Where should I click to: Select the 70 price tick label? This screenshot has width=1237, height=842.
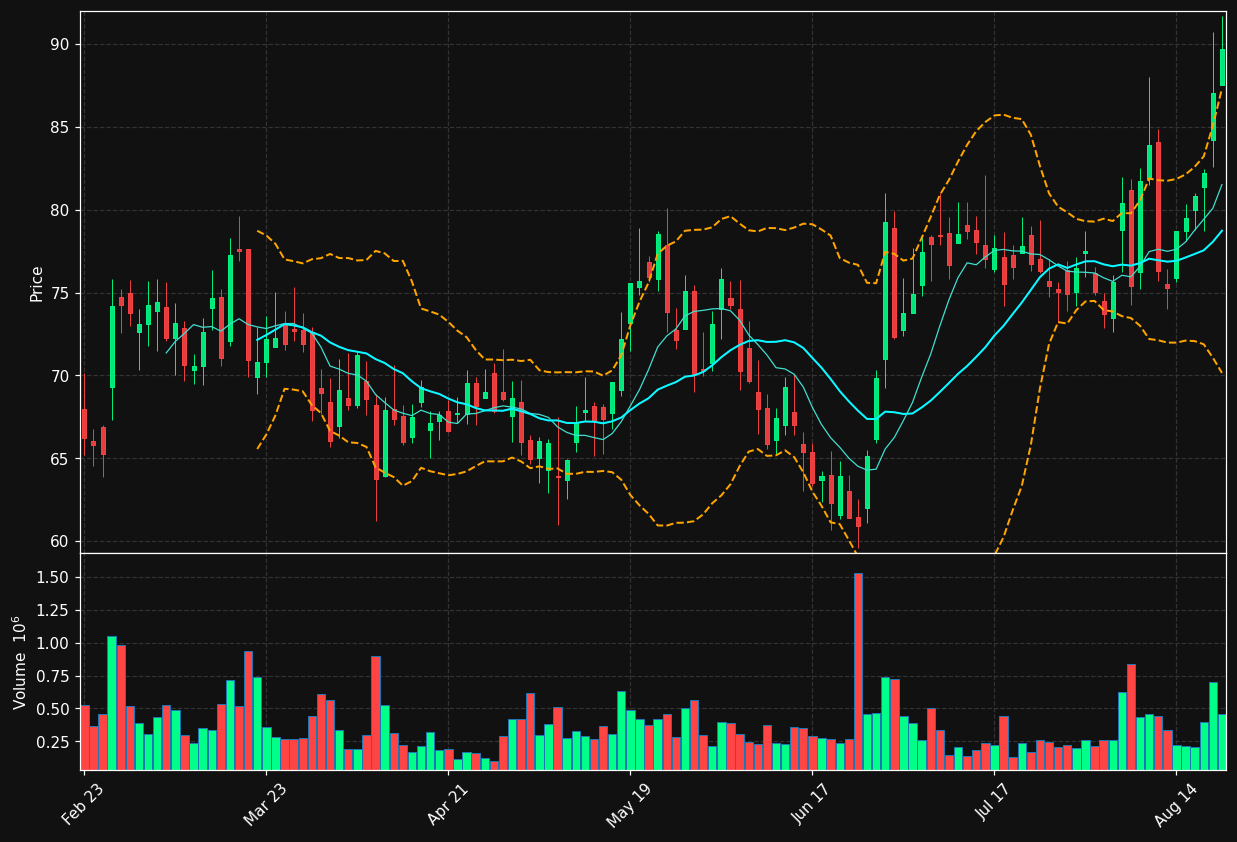[58, 376]
